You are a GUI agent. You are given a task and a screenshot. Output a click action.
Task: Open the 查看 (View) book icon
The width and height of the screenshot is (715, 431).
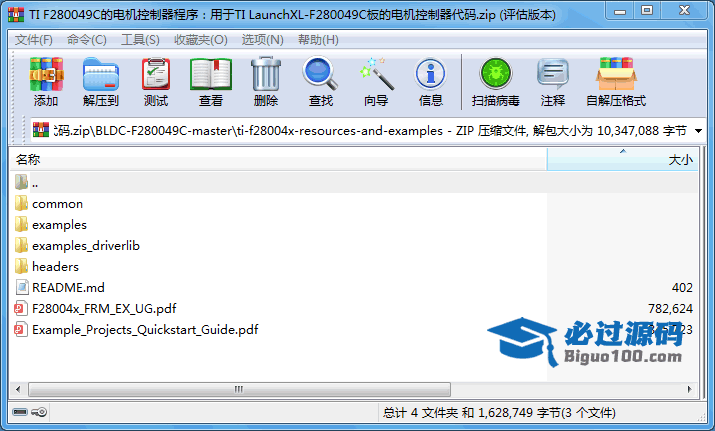(x=211, y=82)
